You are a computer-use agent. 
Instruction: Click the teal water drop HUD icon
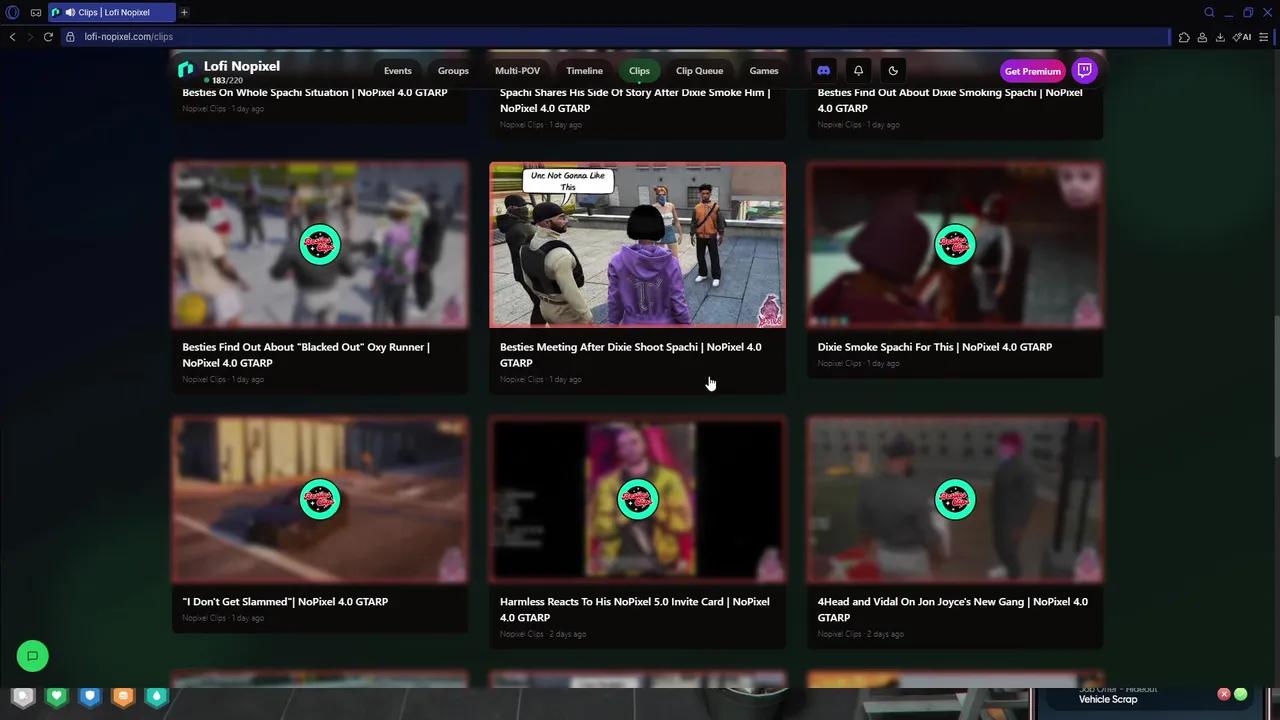pos(156,696)
